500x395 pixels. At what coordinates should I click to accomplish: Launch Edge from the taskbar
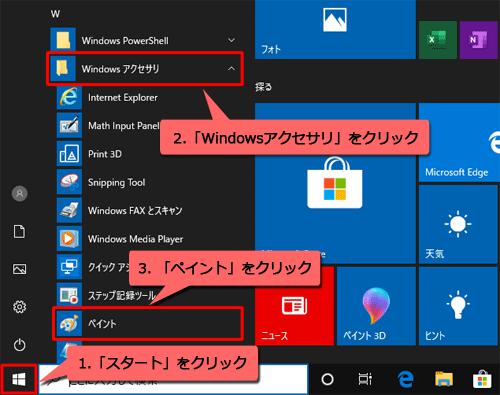pyautogui.click(x=405, y=379)
